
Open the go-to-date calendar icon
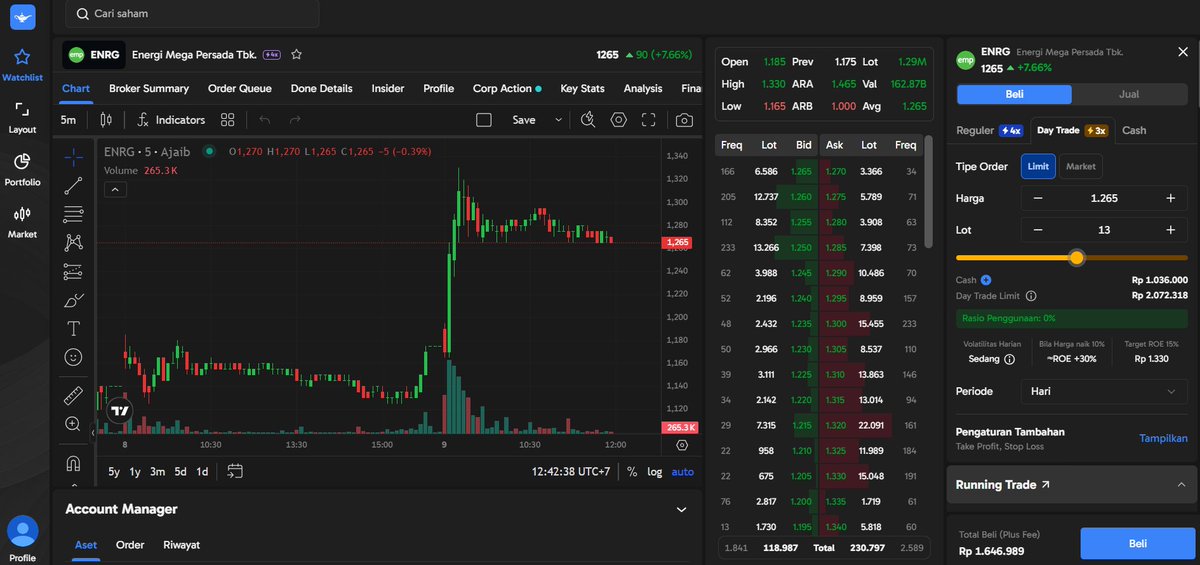click(235, 471)
